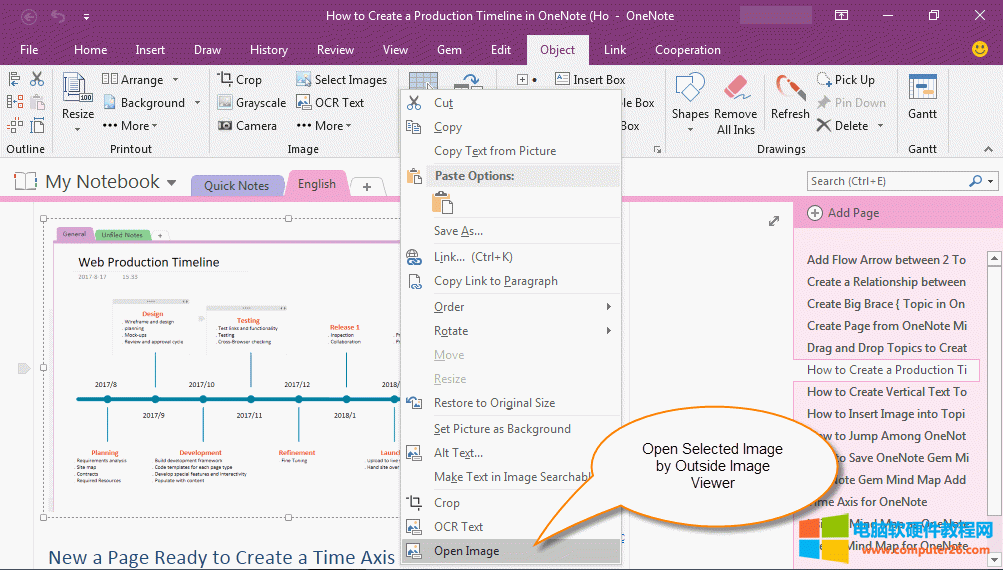
Task: Click the Refresh drawings icon
Action: pos(790,90)
